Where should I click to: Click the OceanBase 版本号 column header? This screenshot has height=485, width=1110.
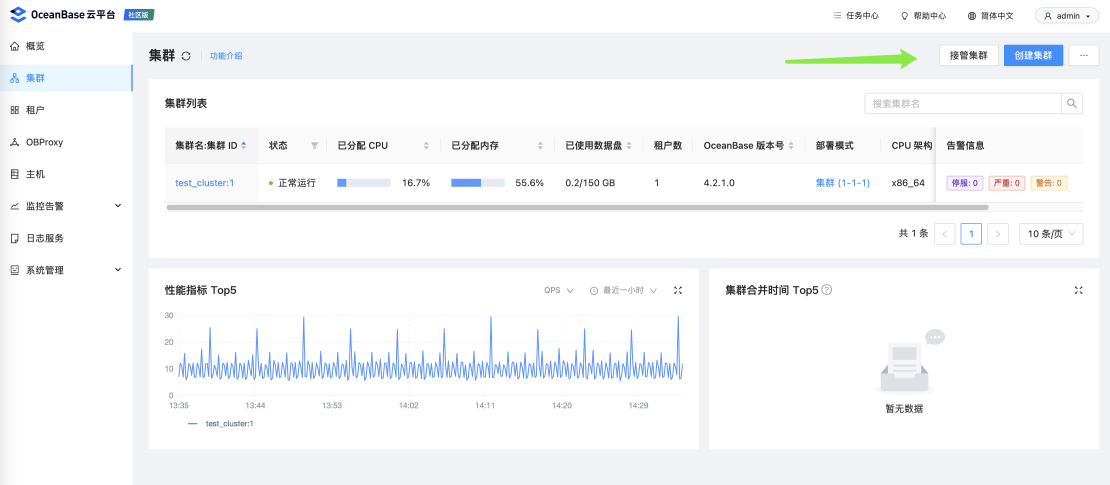click(743, 146)
